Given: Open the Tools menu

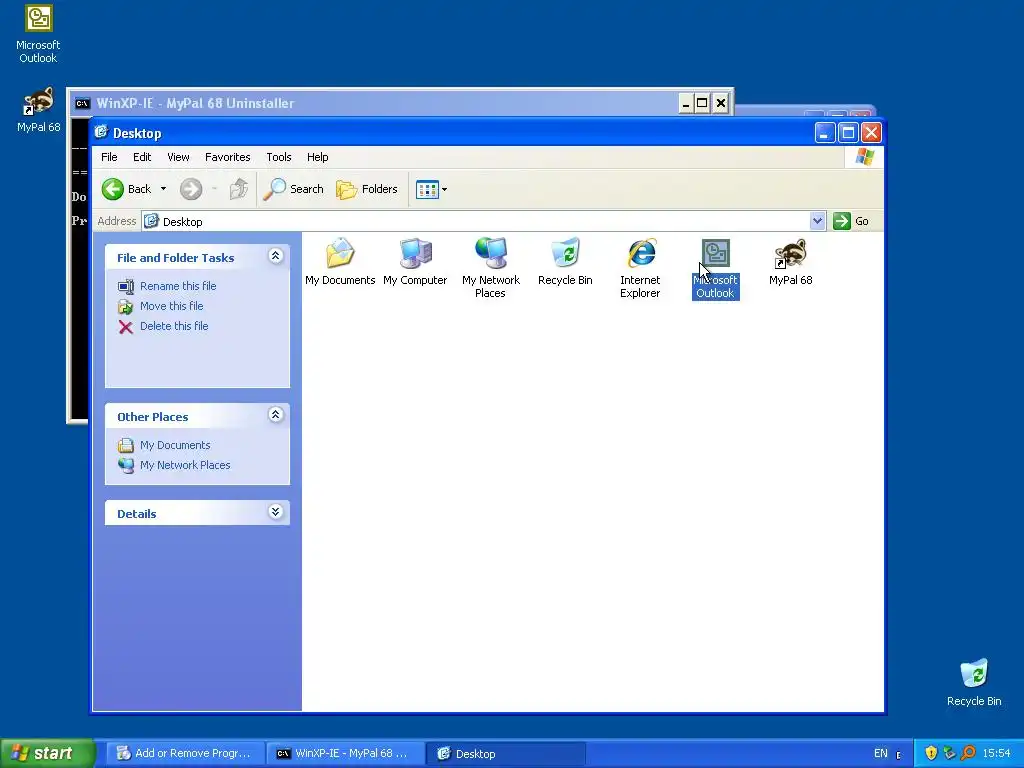Looking at the screenshot, I should (279, 157).
